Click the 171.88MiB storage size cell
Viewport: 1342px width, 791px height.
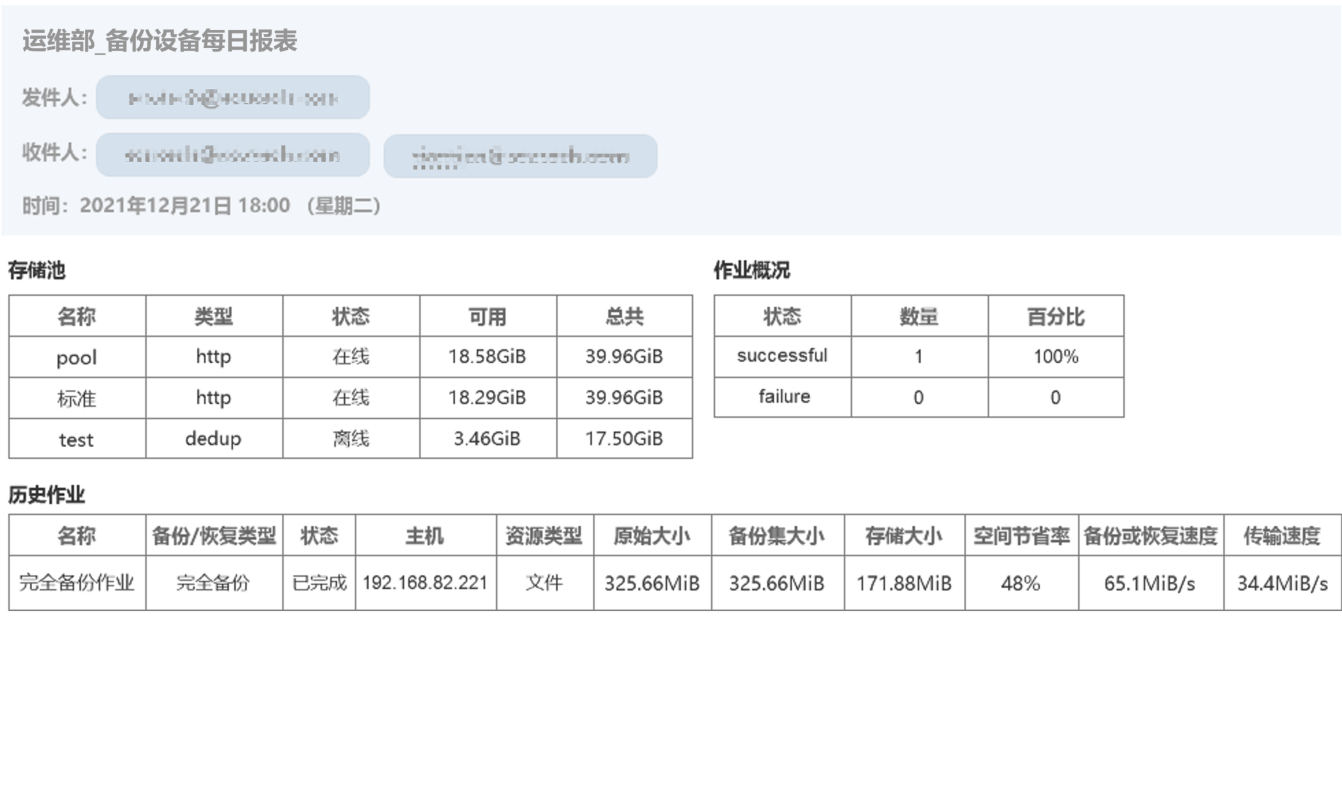point(904,583)
